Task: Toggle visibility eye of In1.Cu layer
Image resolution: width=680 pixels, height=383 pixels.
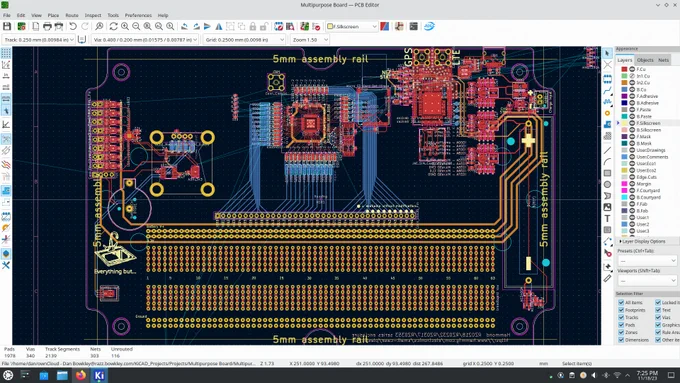Action: [632, 76]
